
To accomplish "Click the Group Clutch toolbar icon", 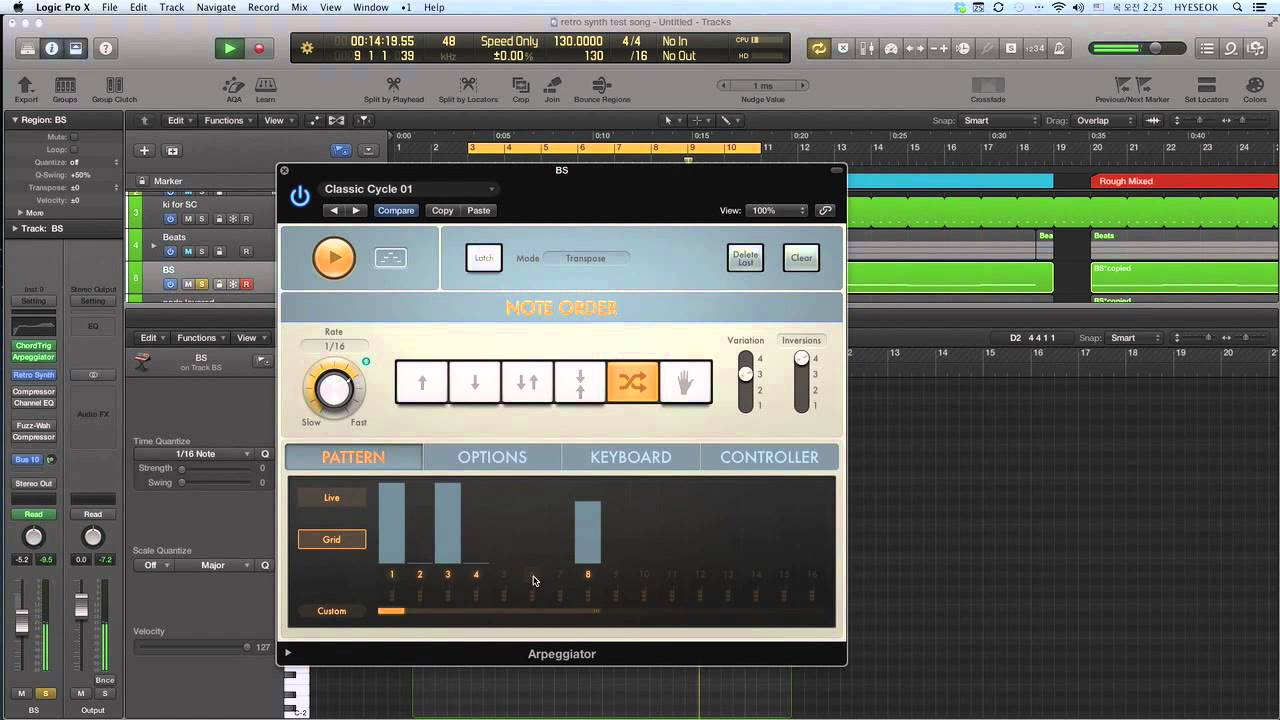I will 114,89.
